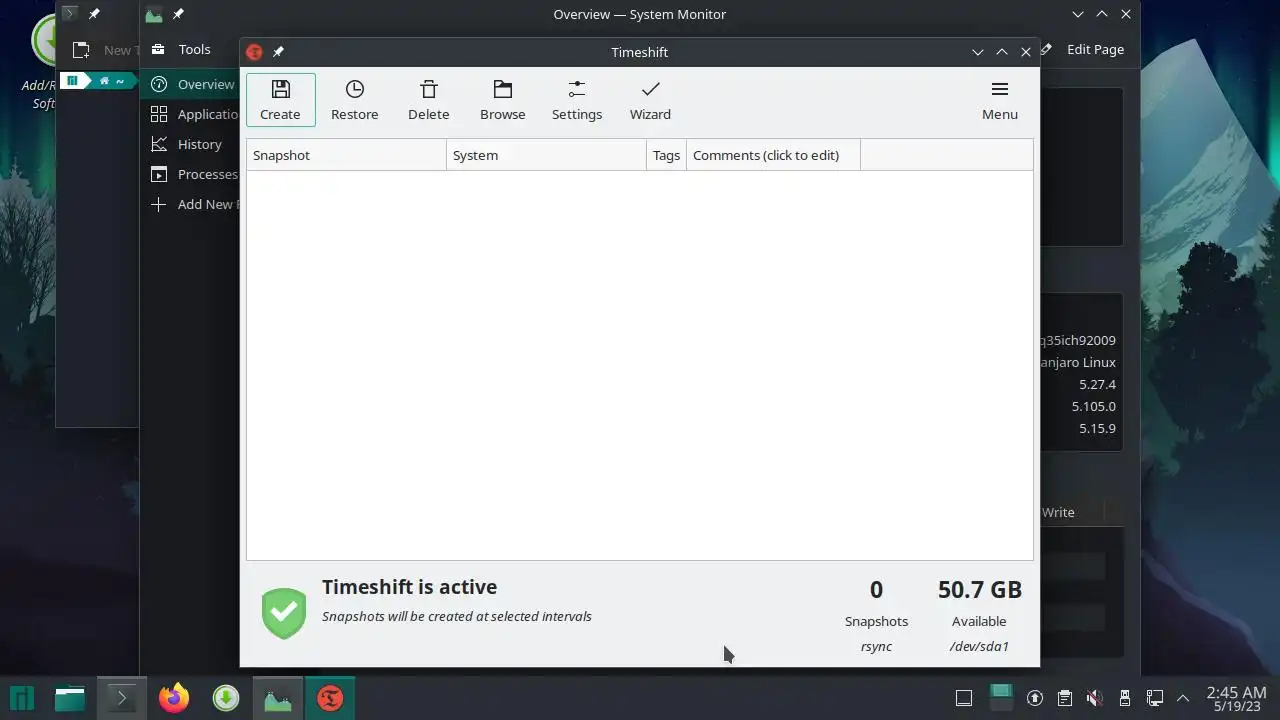Click the 5.15.9 version value

(1097, 428)
